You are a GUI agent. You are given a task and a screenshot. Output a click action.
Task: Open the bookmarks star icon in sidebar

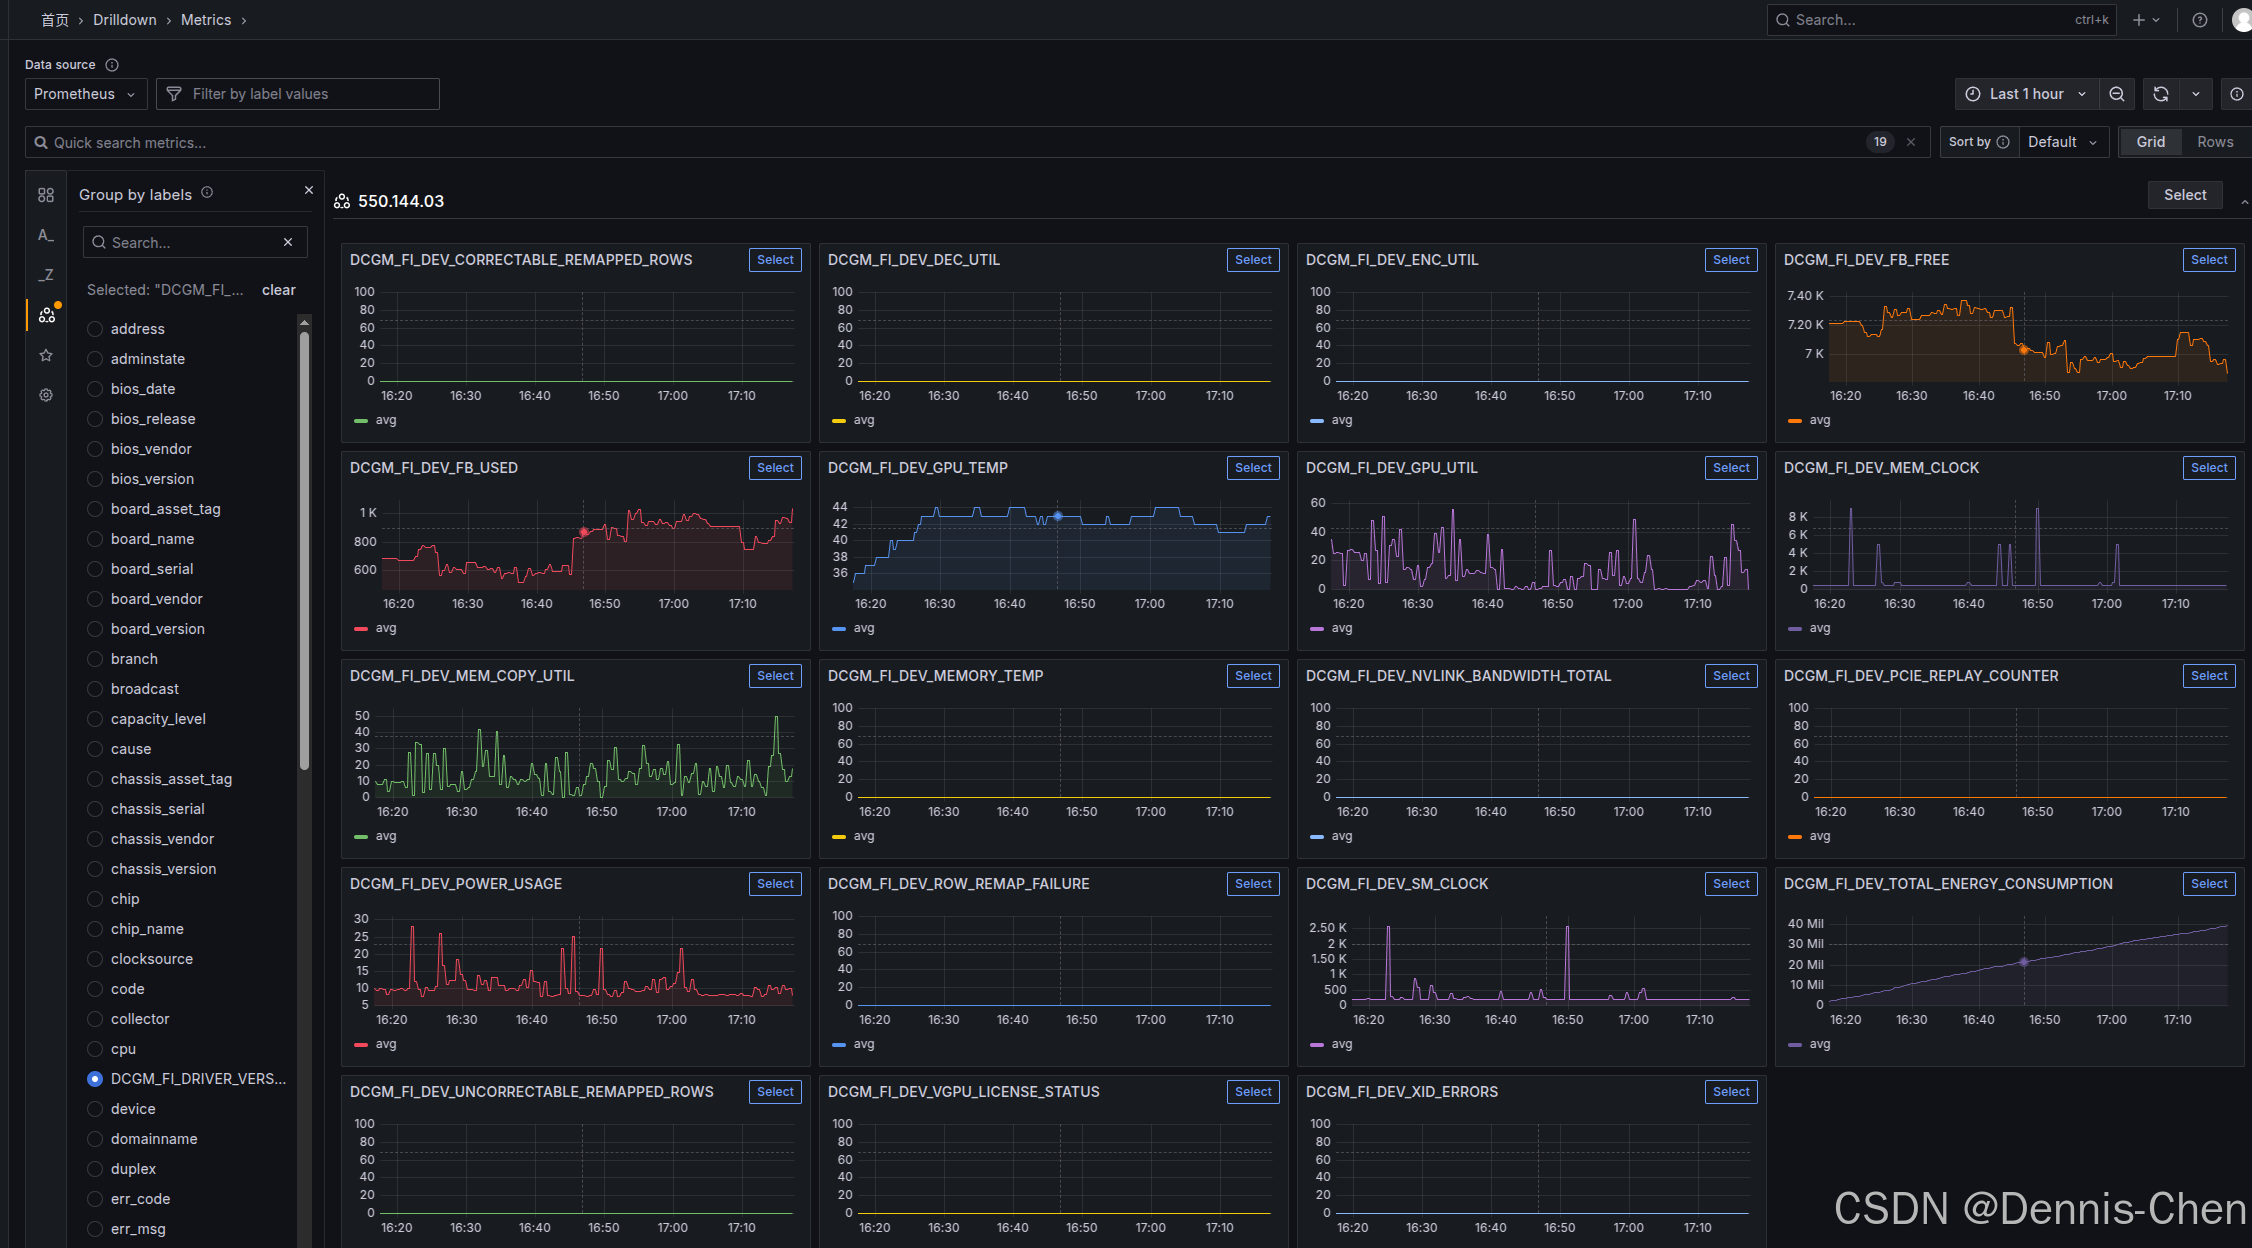[46, 355]
